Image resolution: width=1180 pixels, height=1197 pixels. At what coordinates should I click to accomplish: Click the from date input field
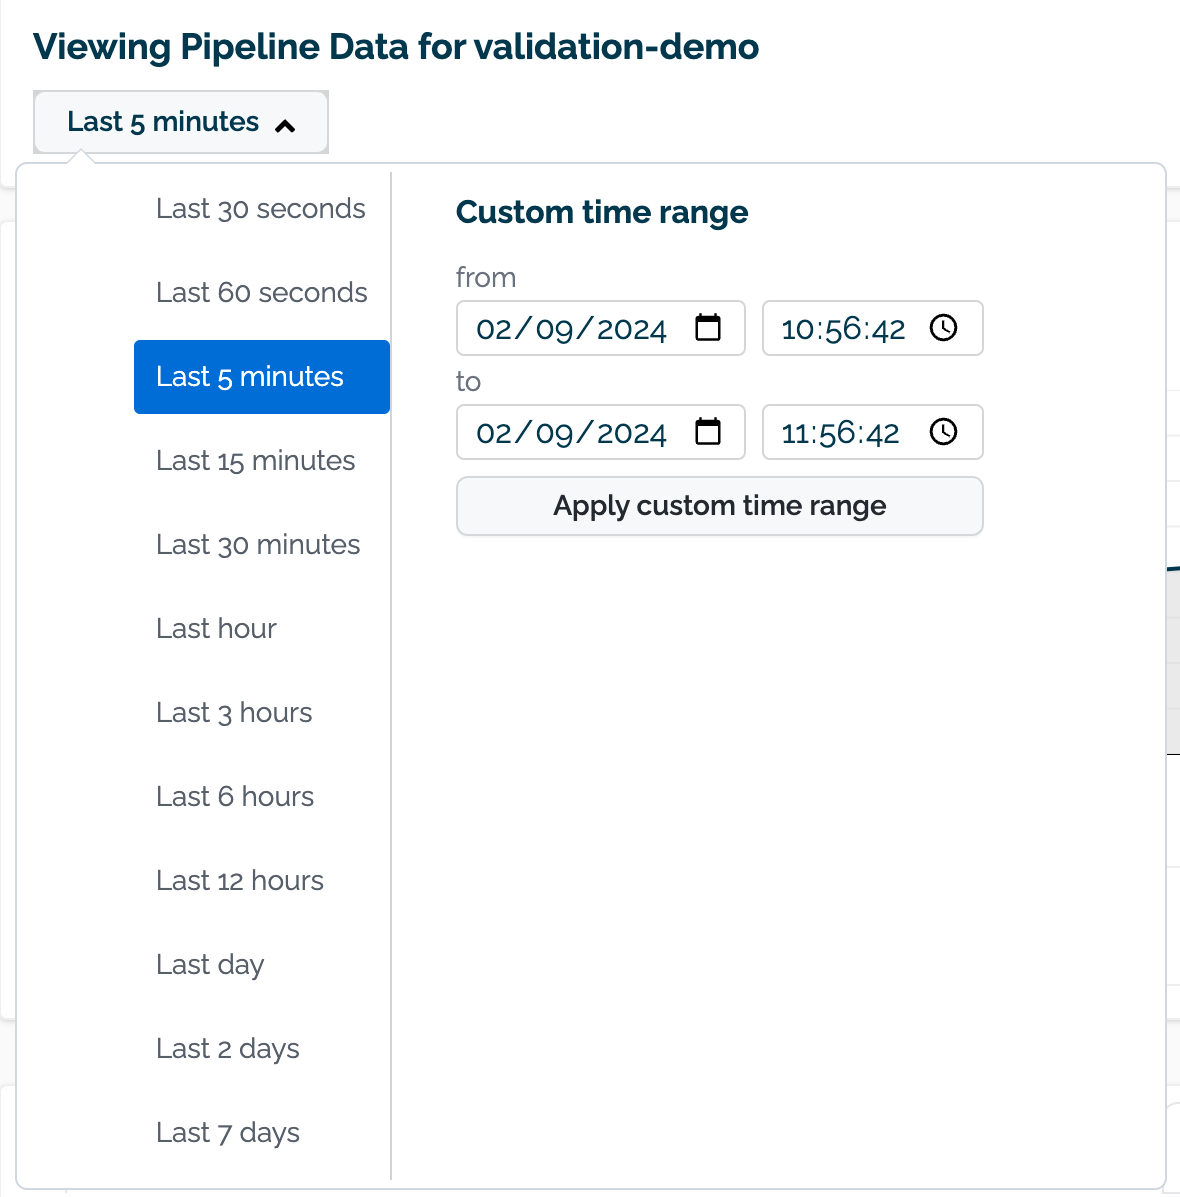pyautogui.click(x=570, y=328)
